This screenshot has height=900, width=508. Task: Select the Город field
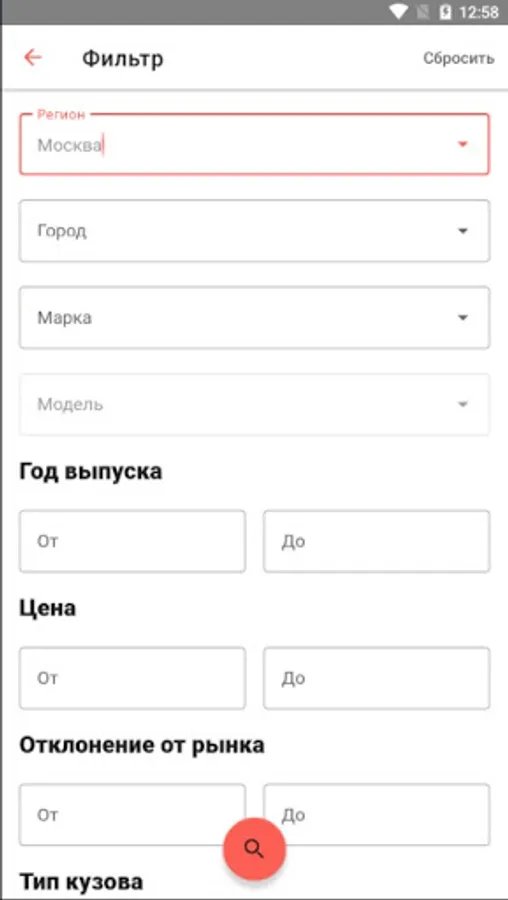(254, 231)
